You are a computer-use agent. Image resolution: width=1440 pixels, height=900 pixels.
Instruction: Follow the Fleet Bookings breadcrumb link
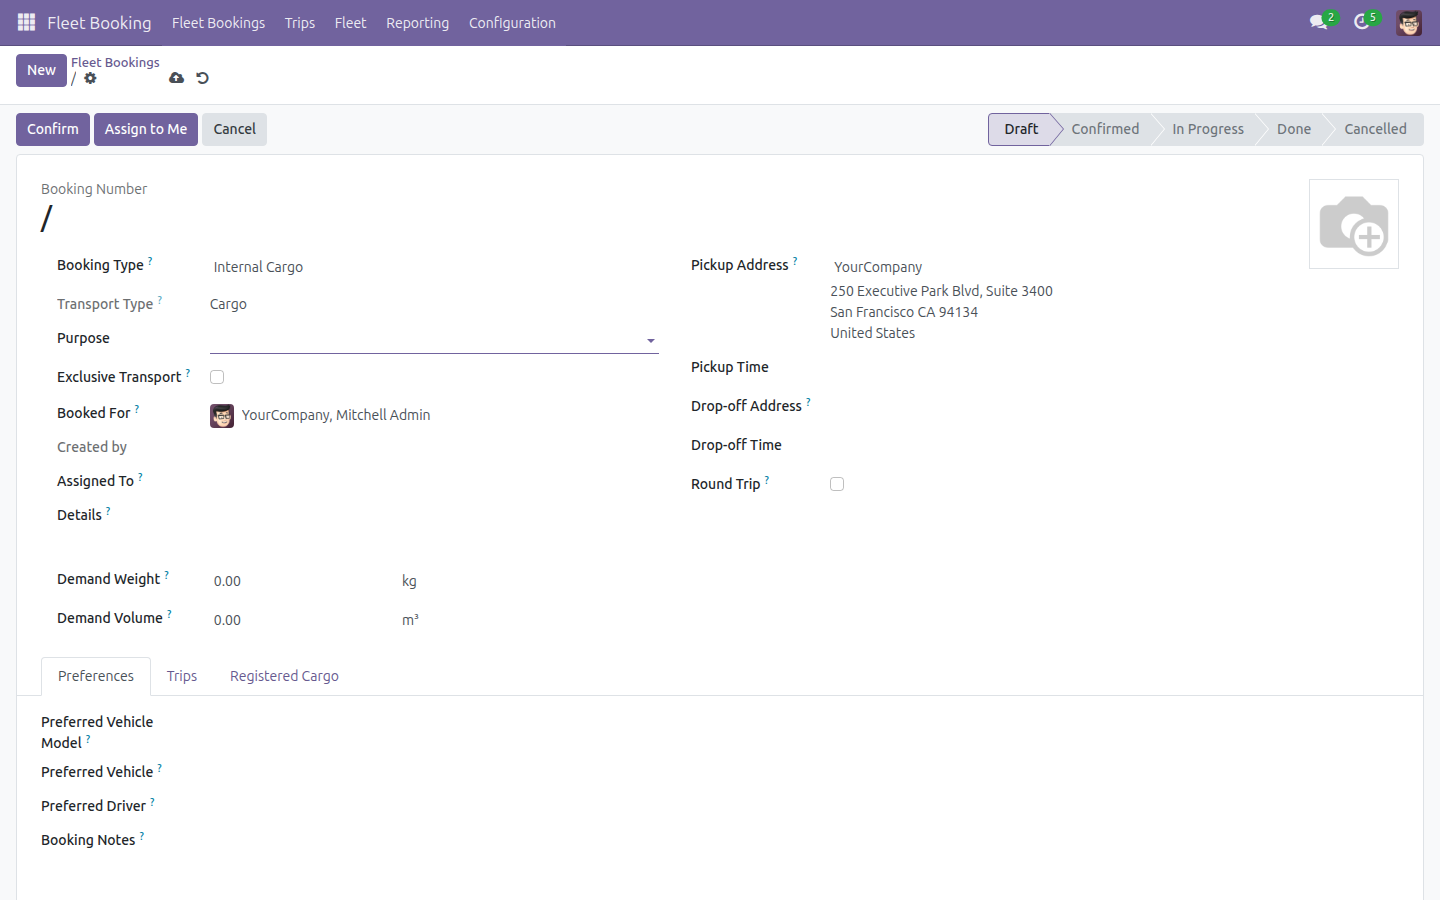click(x=115, y=62)
